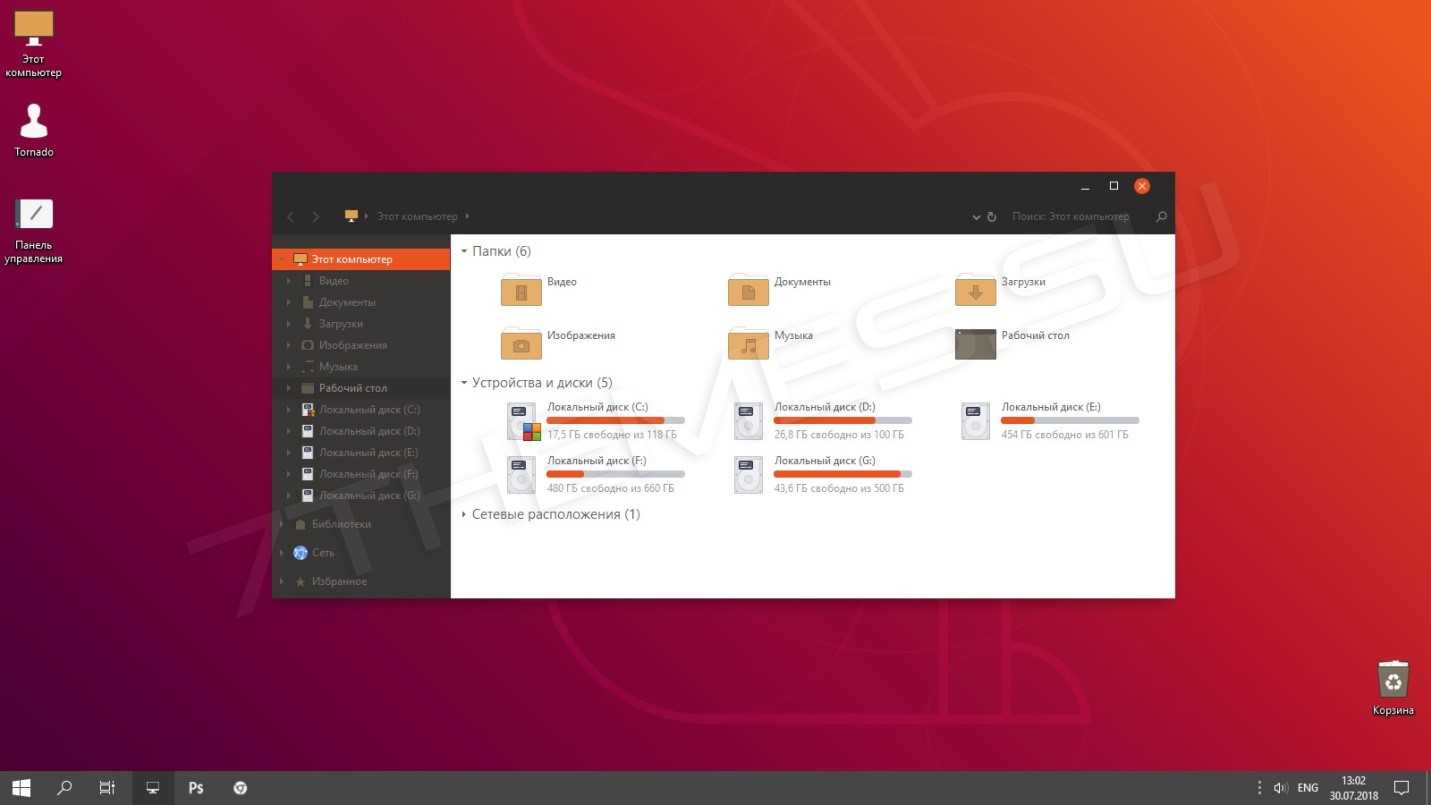Select the Локальный диск (D:) drive icon in main pane

click(x=749, y=422)
